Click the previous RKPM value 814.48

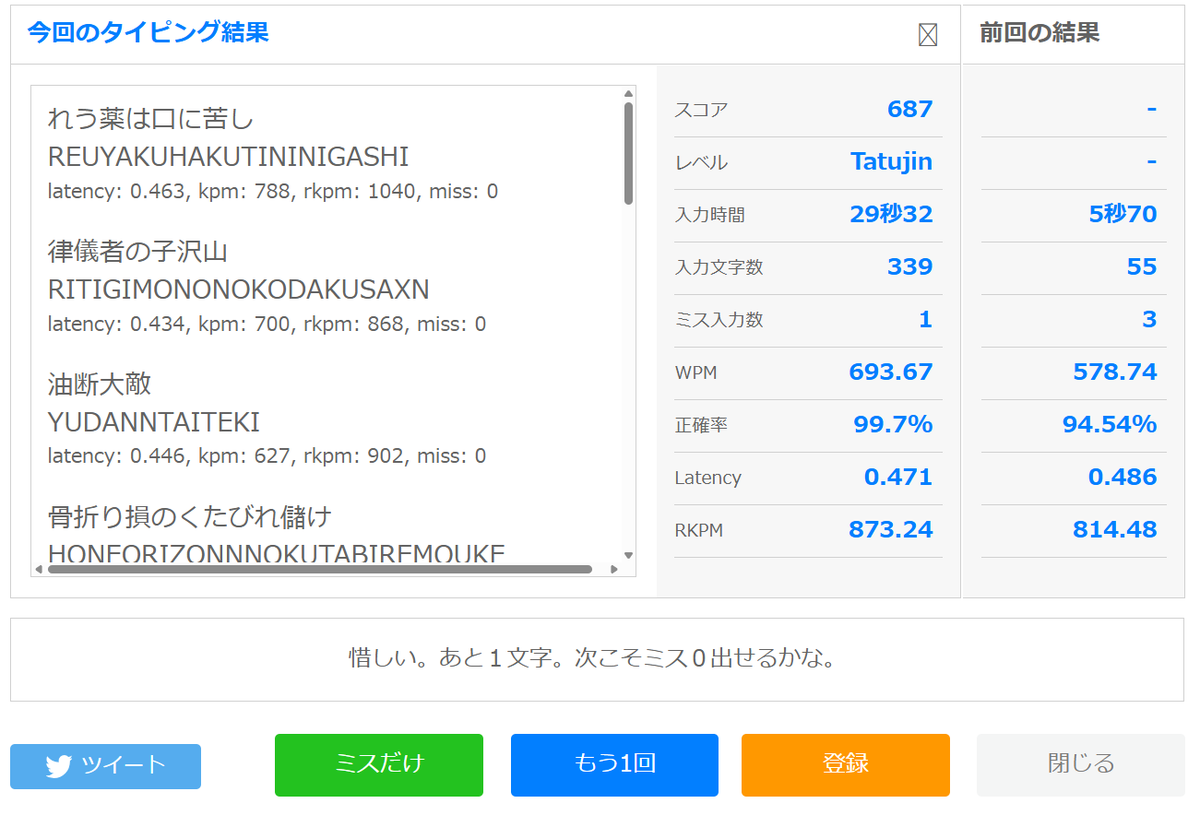1115,530
